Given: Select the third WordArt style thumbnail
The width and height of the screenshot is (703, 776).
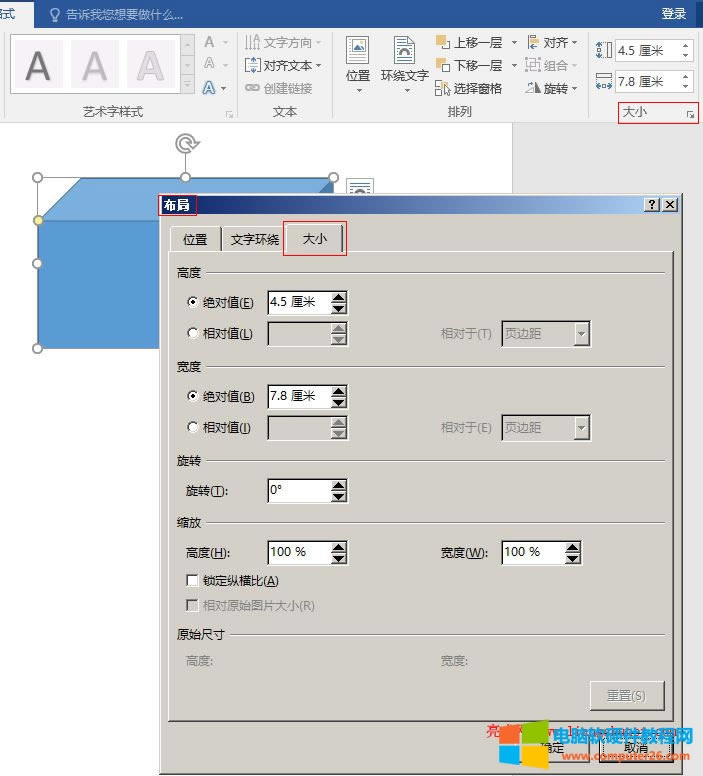Looking at the screenshot, I should pos(151,65).
